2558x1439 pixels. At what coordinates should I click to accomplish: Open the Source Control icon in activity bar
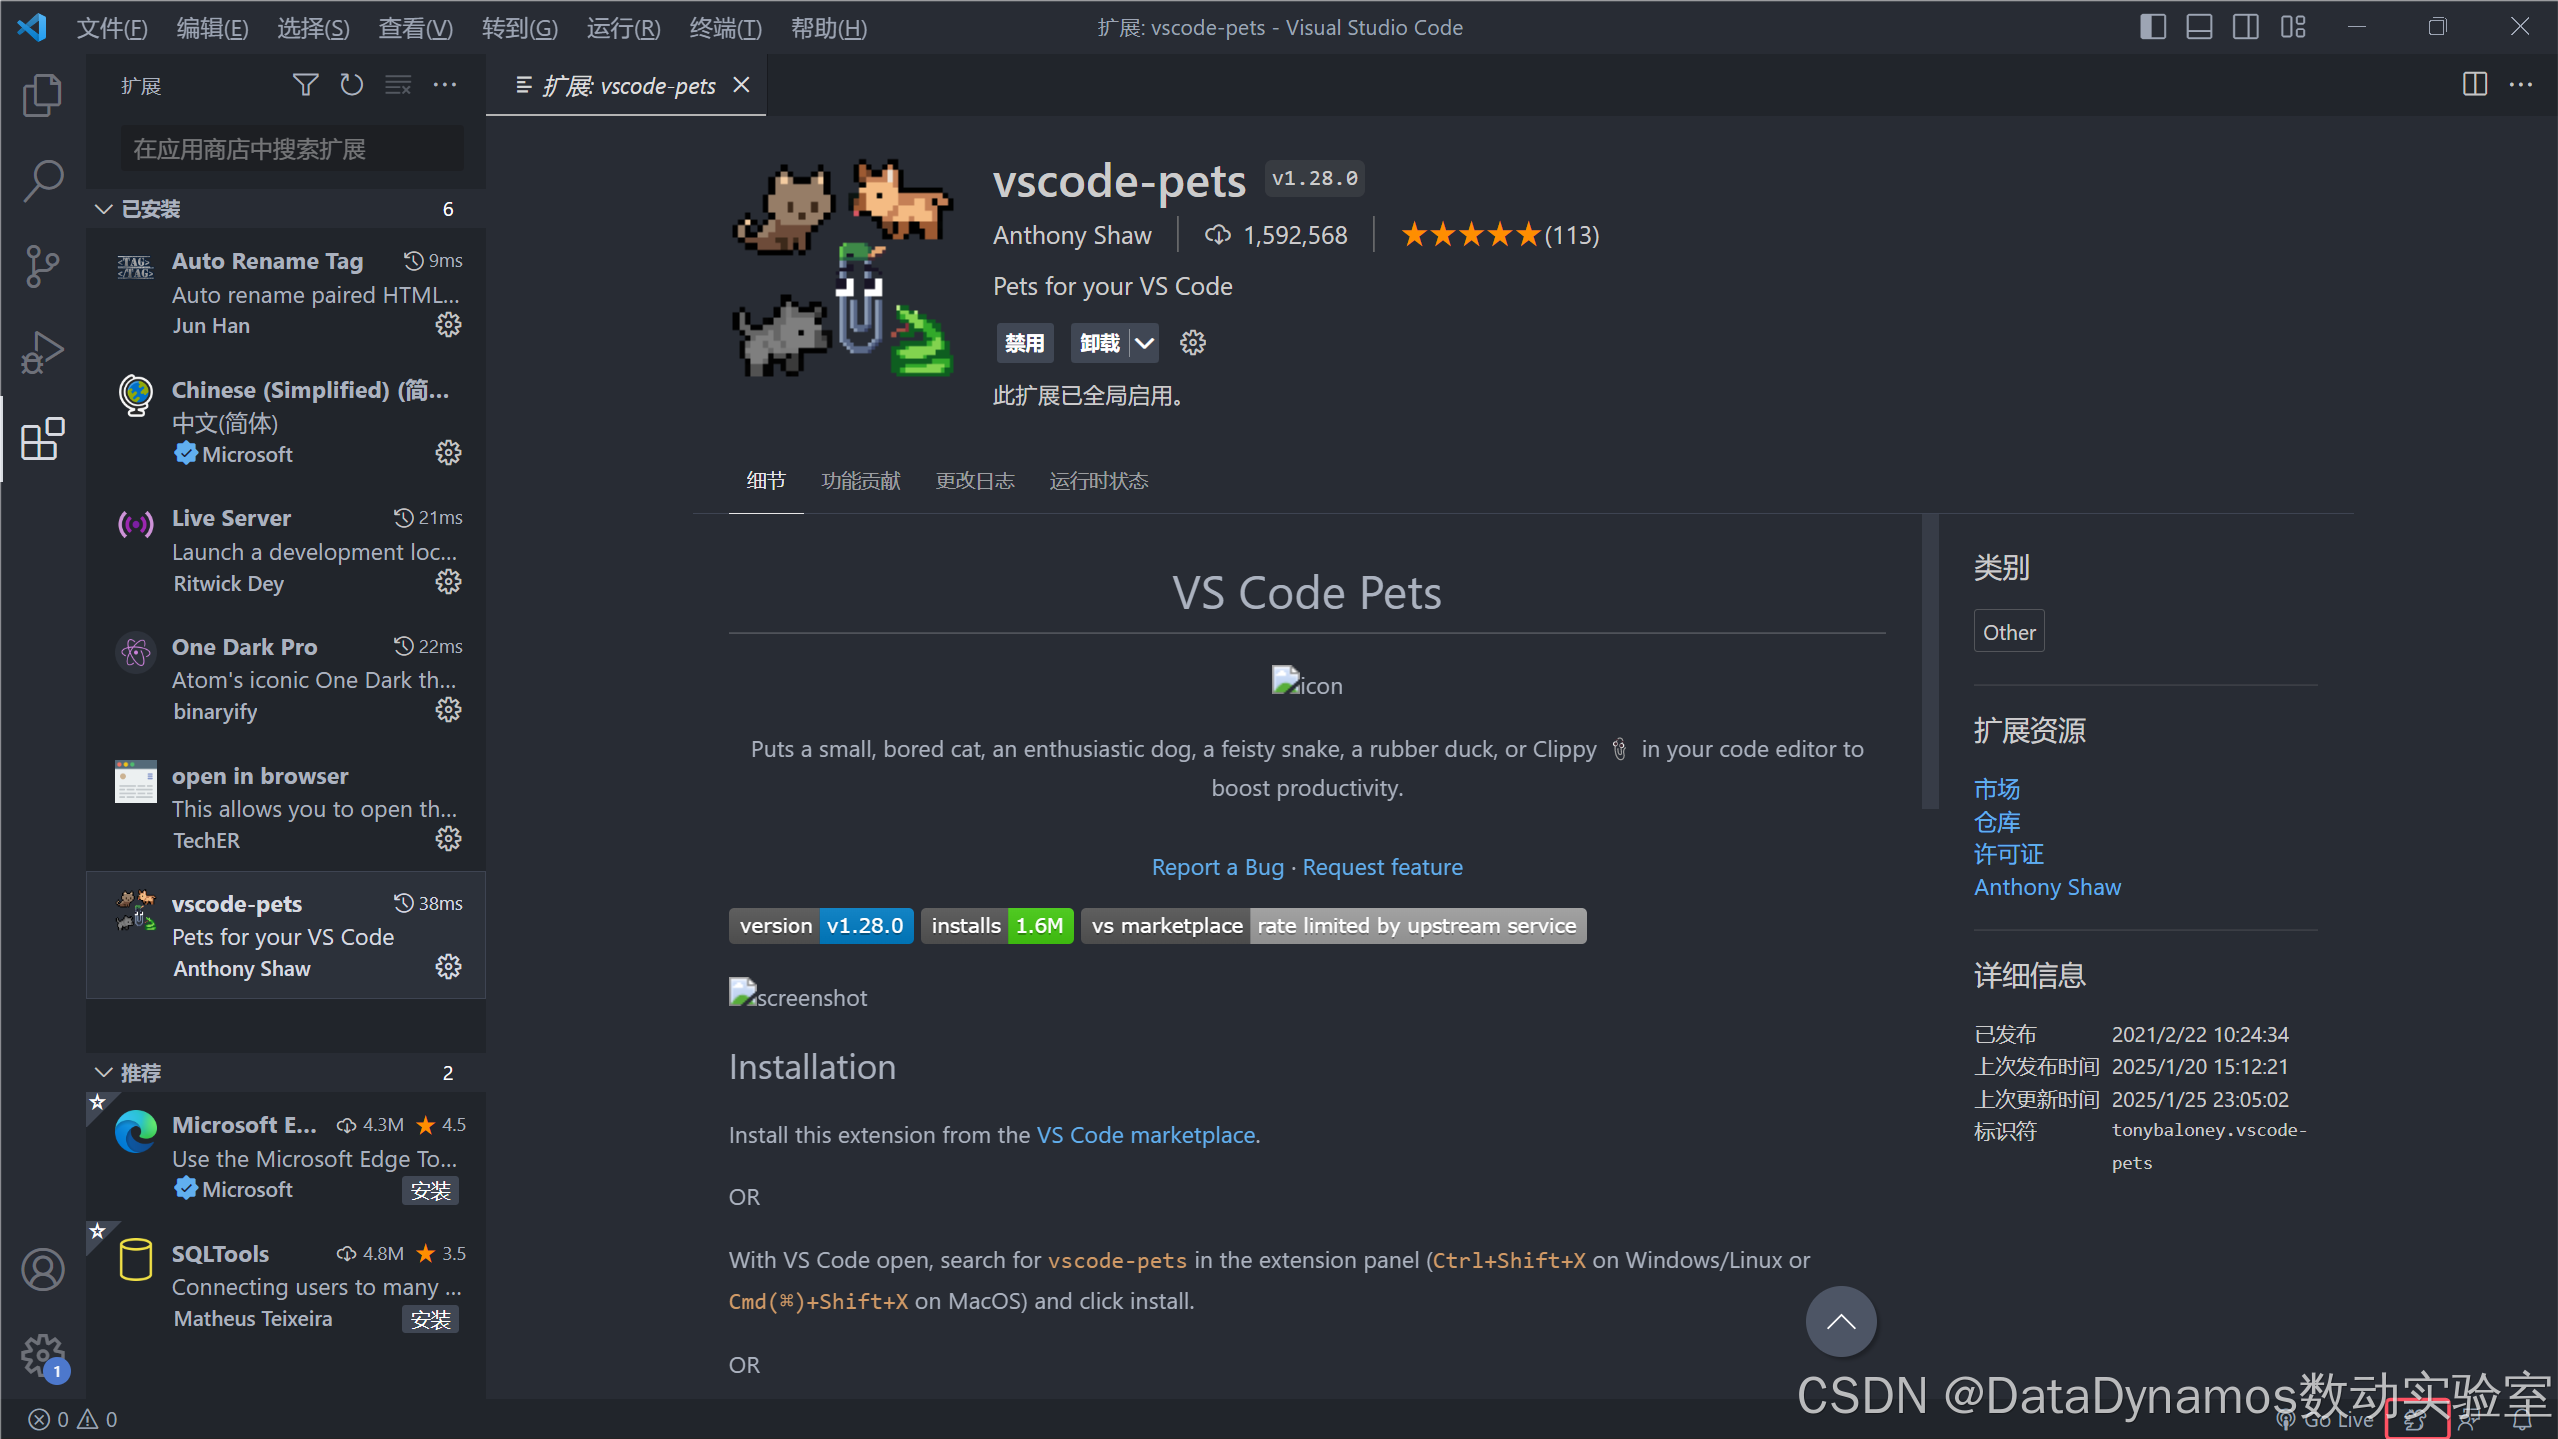point(42,266)
